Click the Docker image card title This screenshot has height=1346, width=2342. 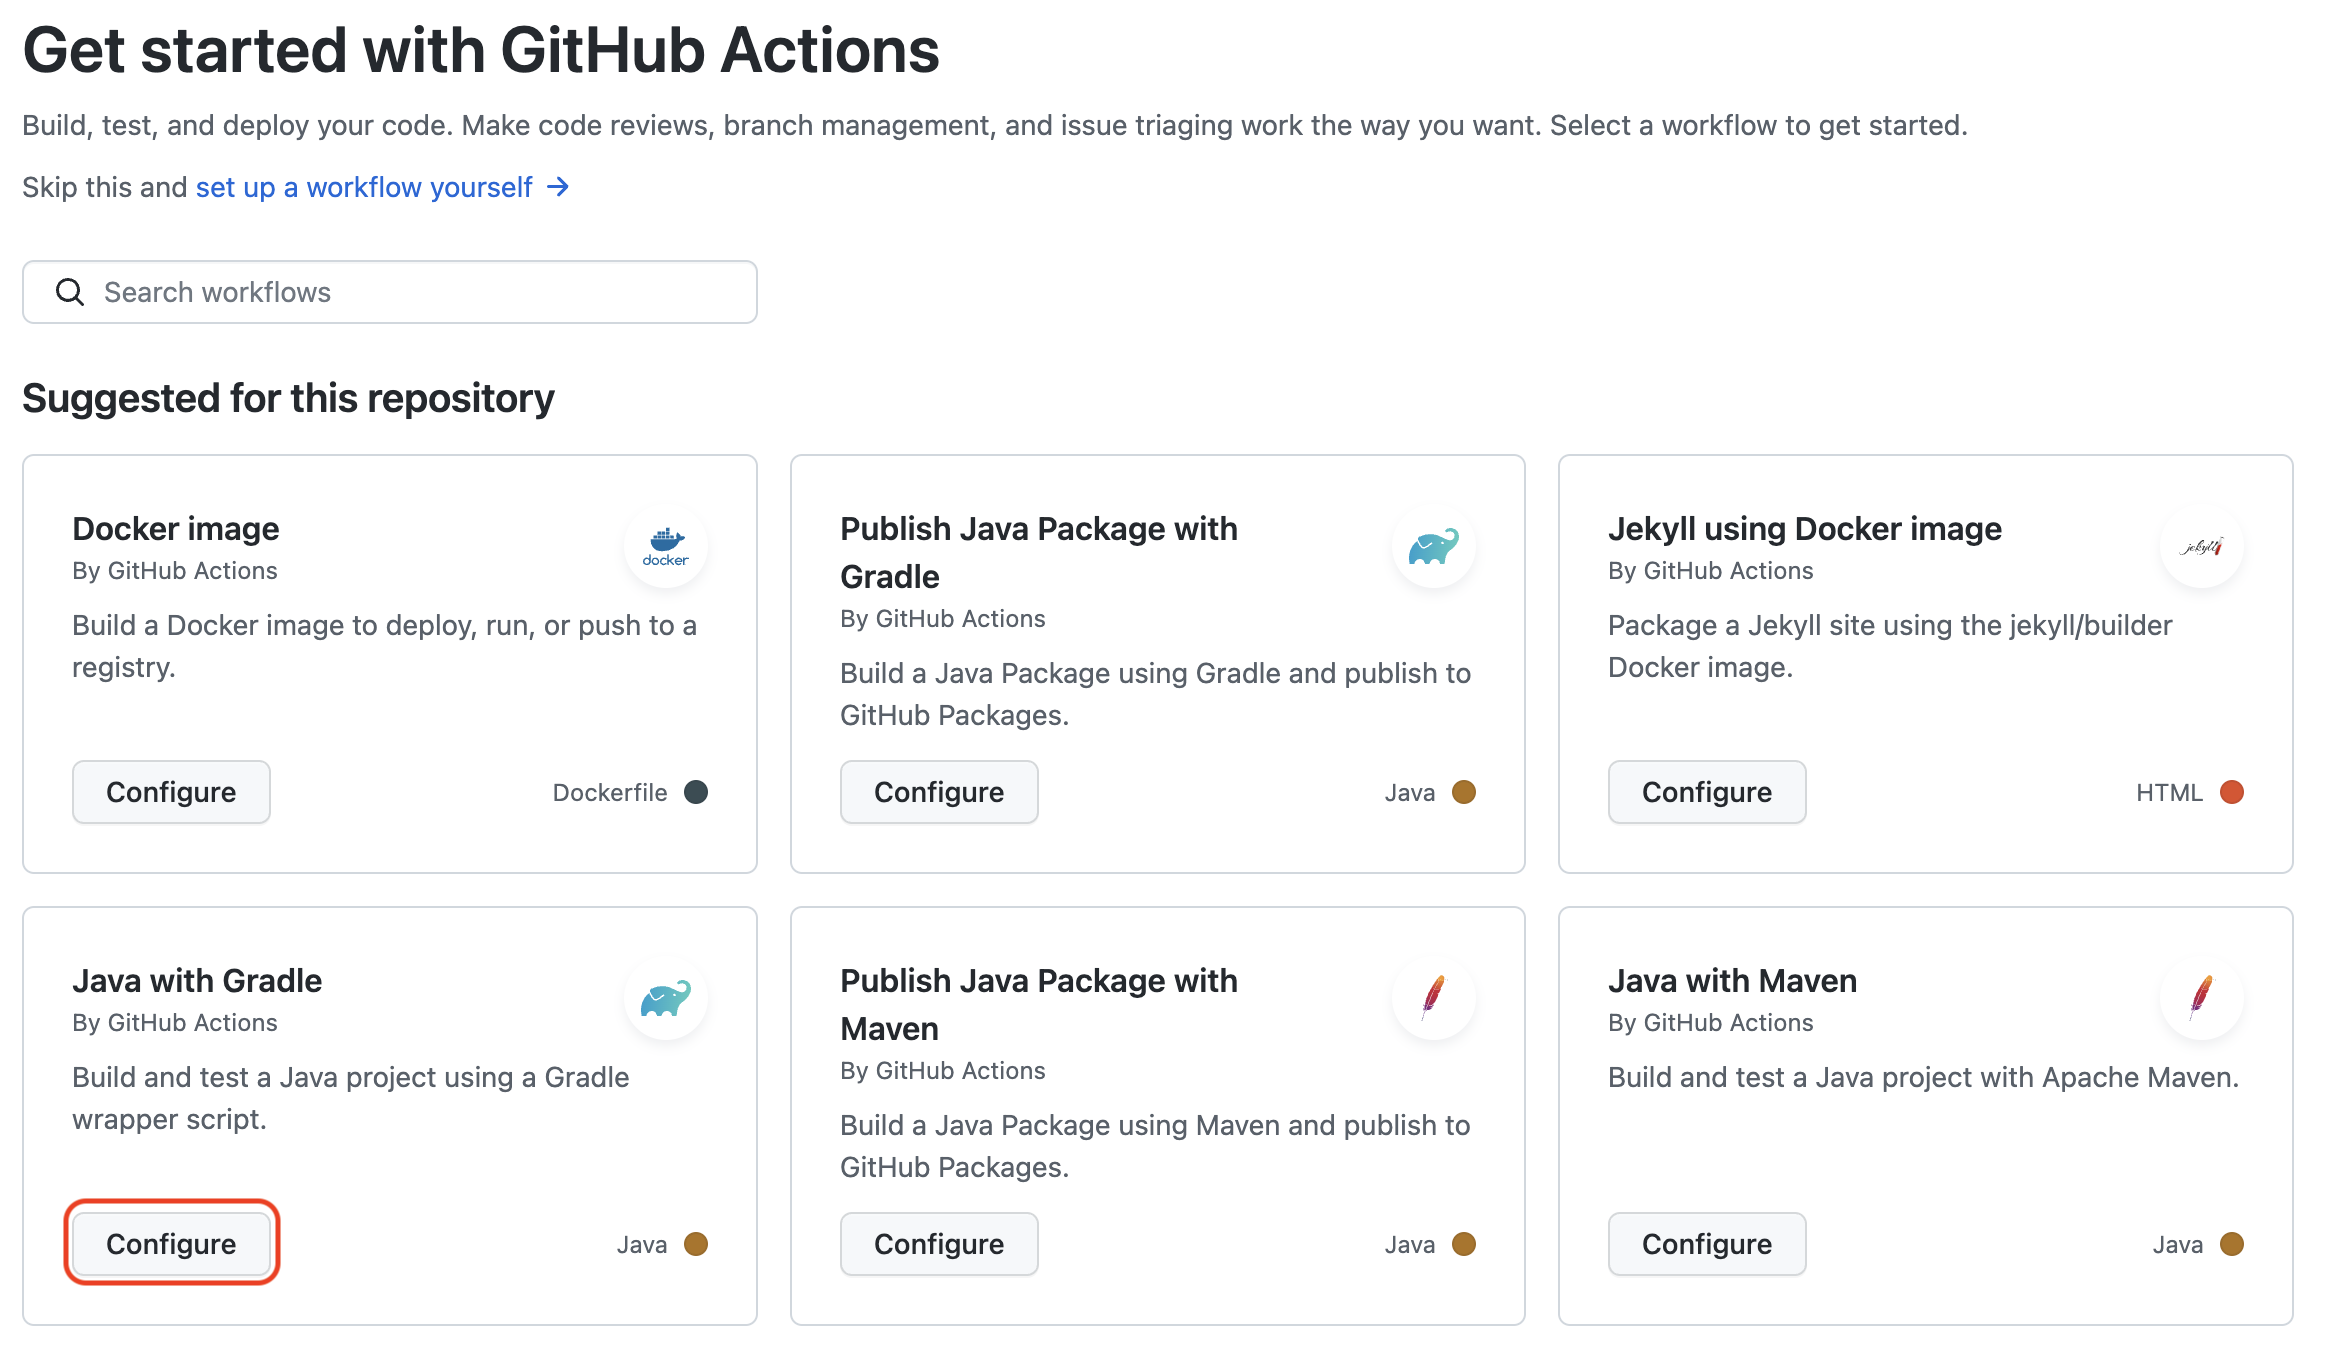[x=176, y=529]
